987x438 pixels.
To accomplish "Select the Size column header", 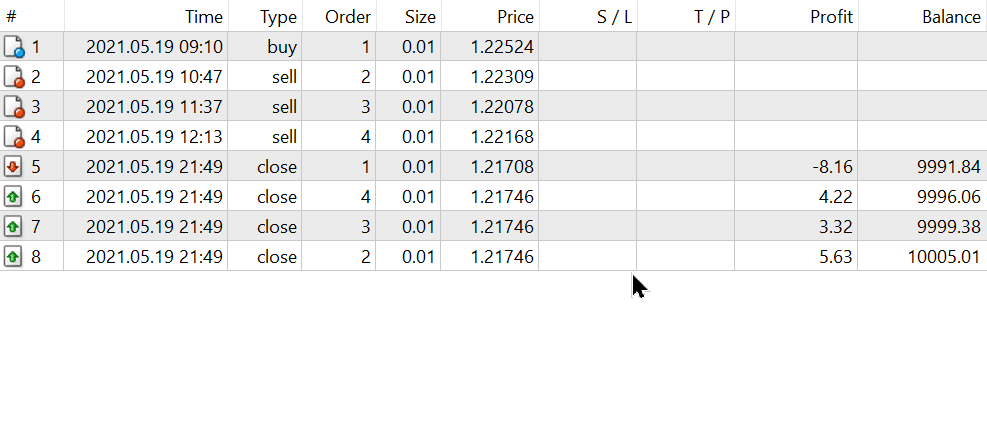I will click(420, 17).
